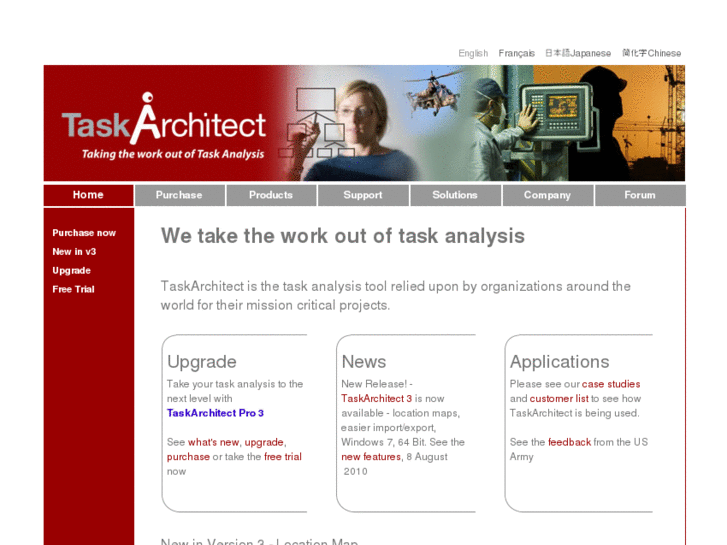Open the TaskArchitect Pro 3 link
The width and height of the screenshot is (727, 545).
[x=215, y=413]
